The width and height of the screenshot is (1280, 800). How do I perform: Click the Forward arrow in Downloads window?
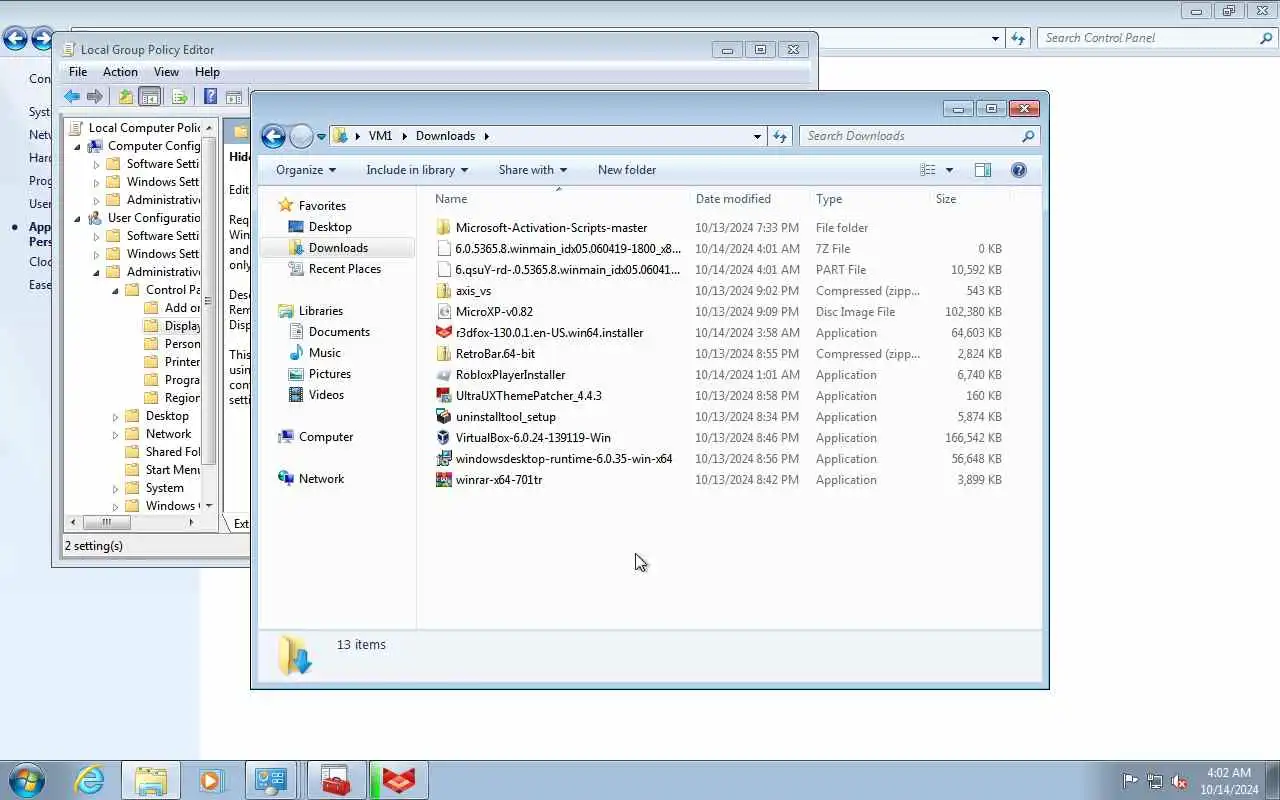pos(301,137)
